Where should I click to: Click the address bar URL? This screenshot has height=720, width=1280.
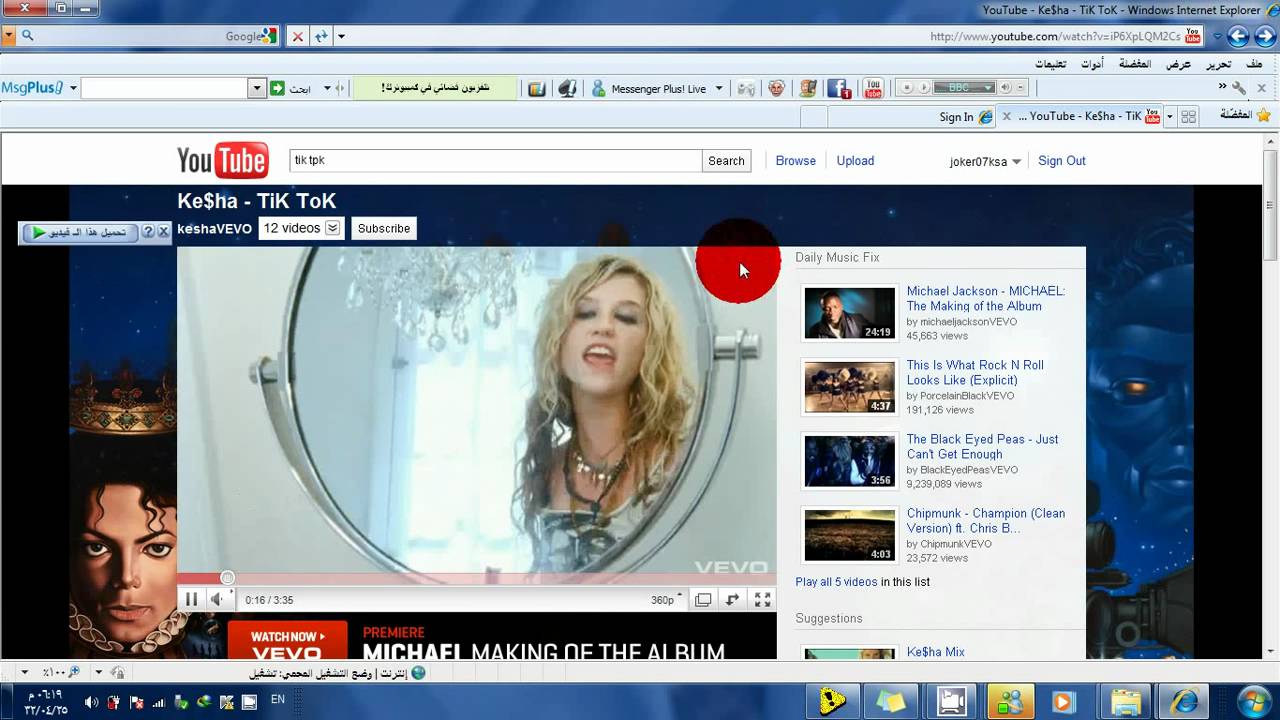(1055, 36)
